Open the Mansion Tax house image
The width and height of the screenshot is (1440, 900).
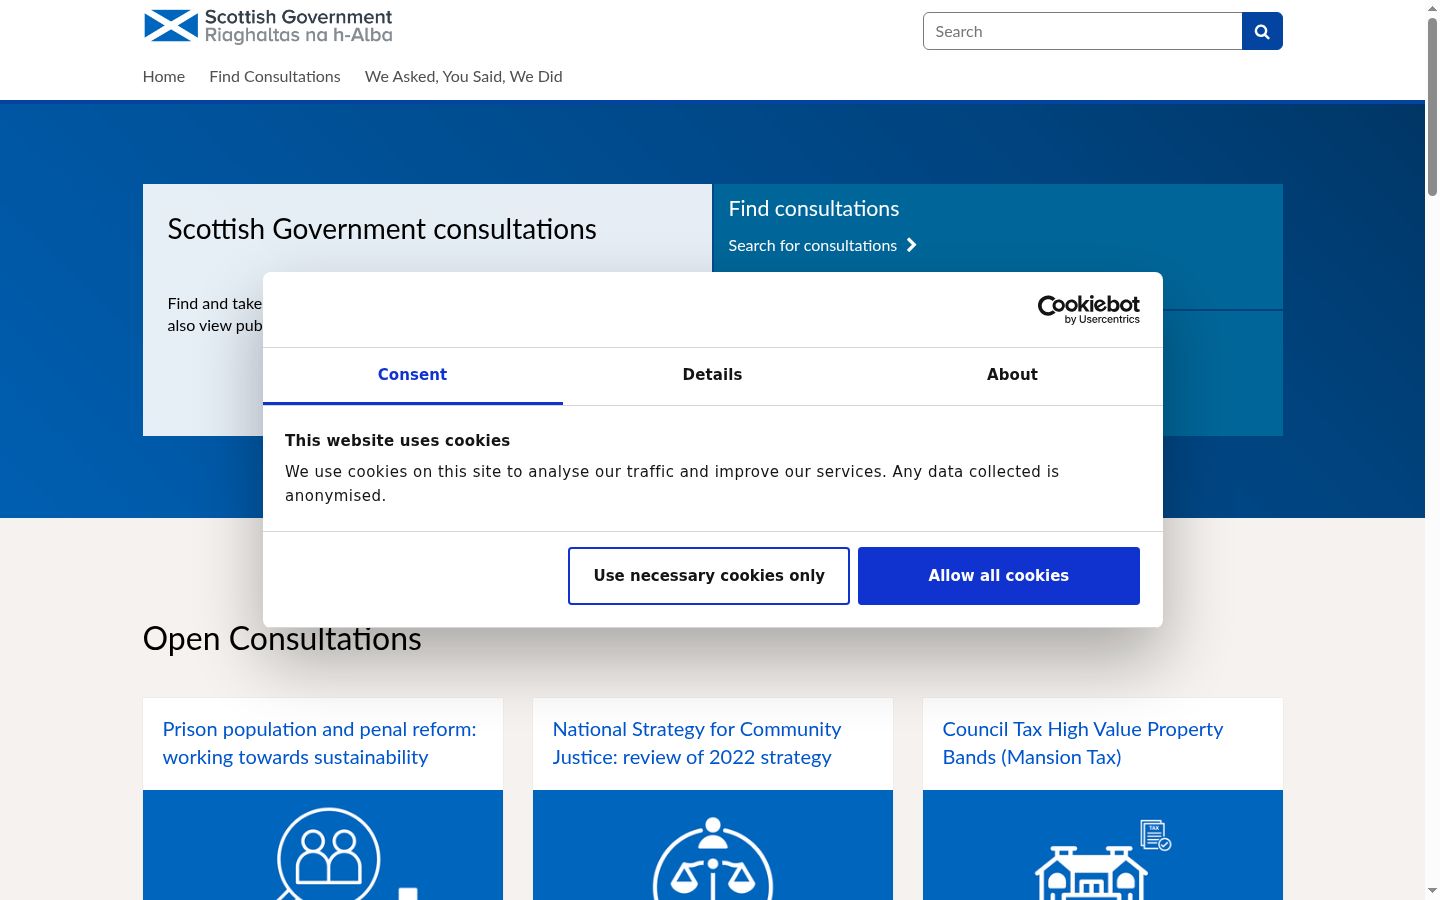[x=1103, y=845]
